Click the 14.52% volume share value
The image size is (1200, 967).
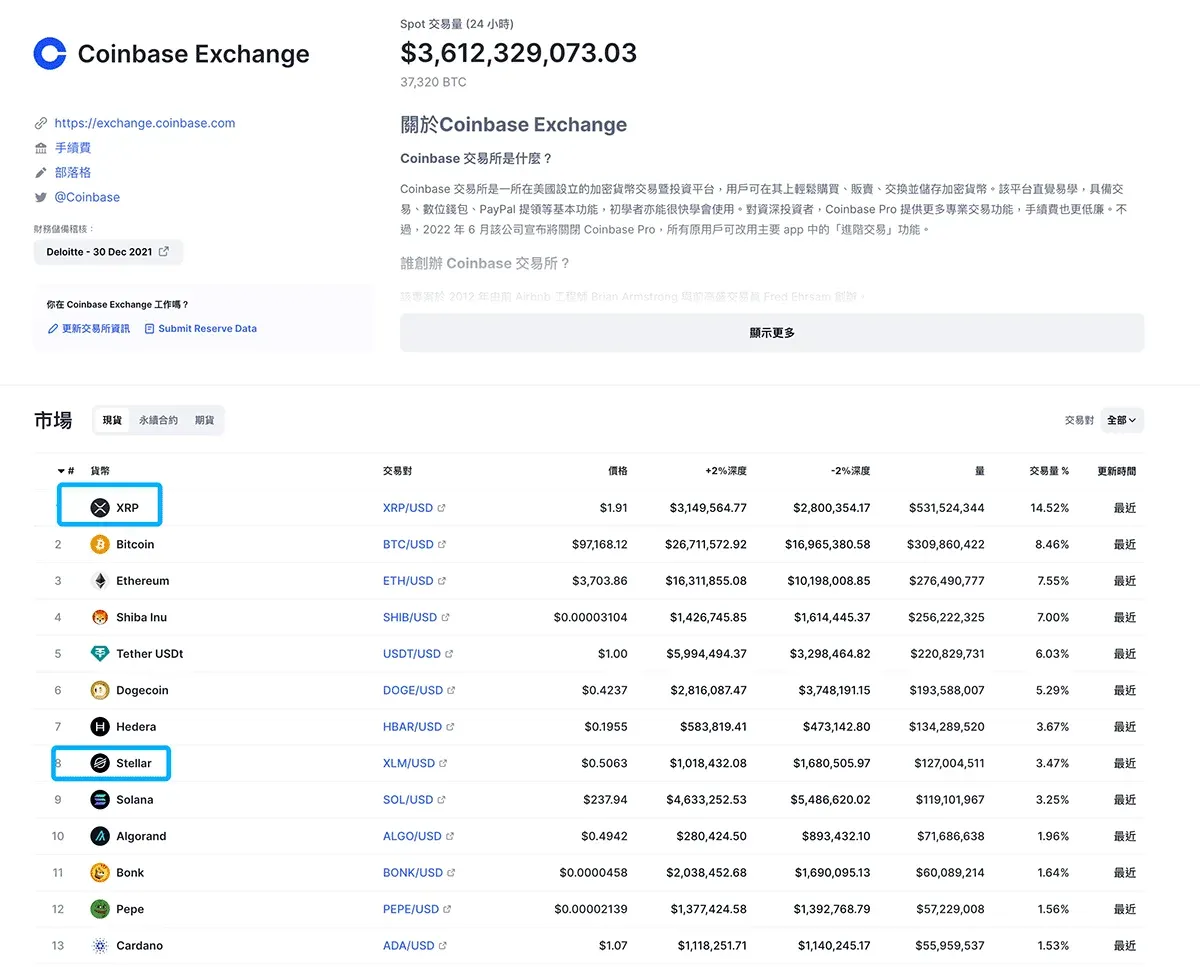pos(1050,508)
